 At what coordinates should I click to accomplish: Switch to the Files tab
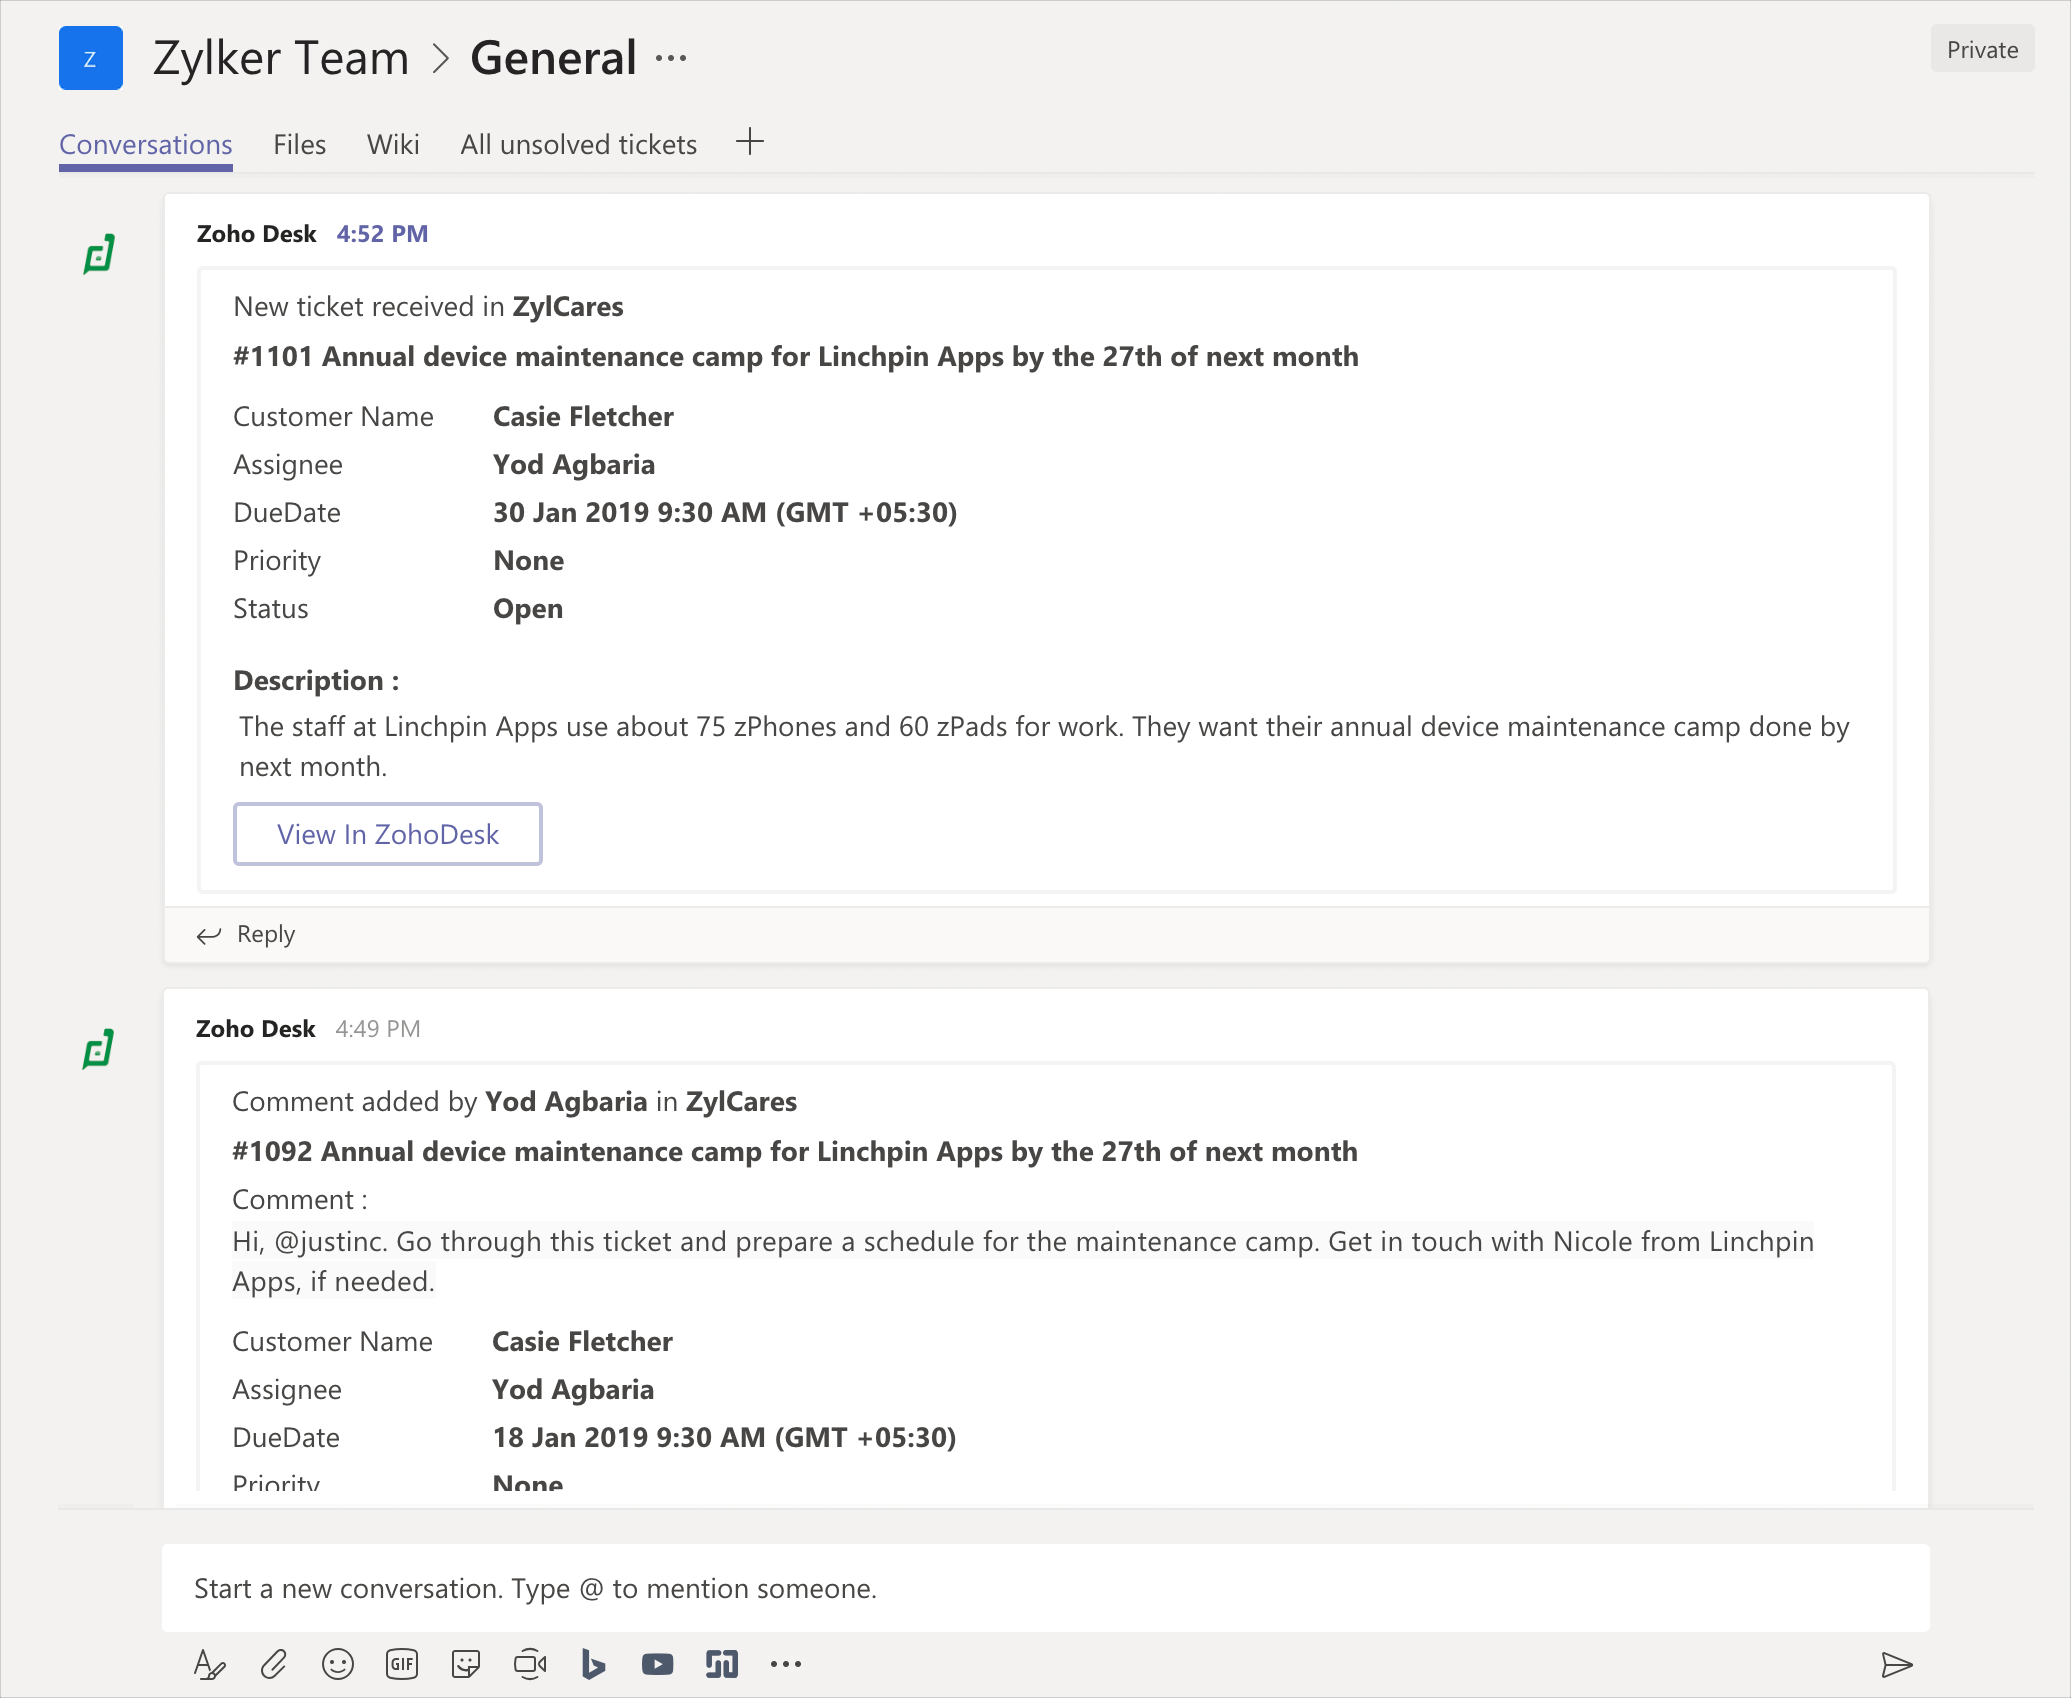(299, 145)
